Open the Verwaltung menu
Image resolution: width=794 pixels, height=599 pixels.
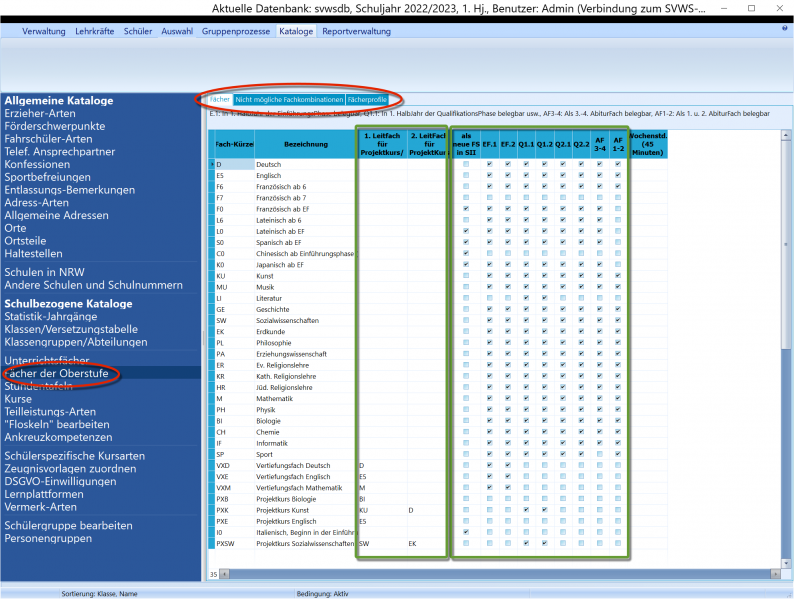pos(44,31)
